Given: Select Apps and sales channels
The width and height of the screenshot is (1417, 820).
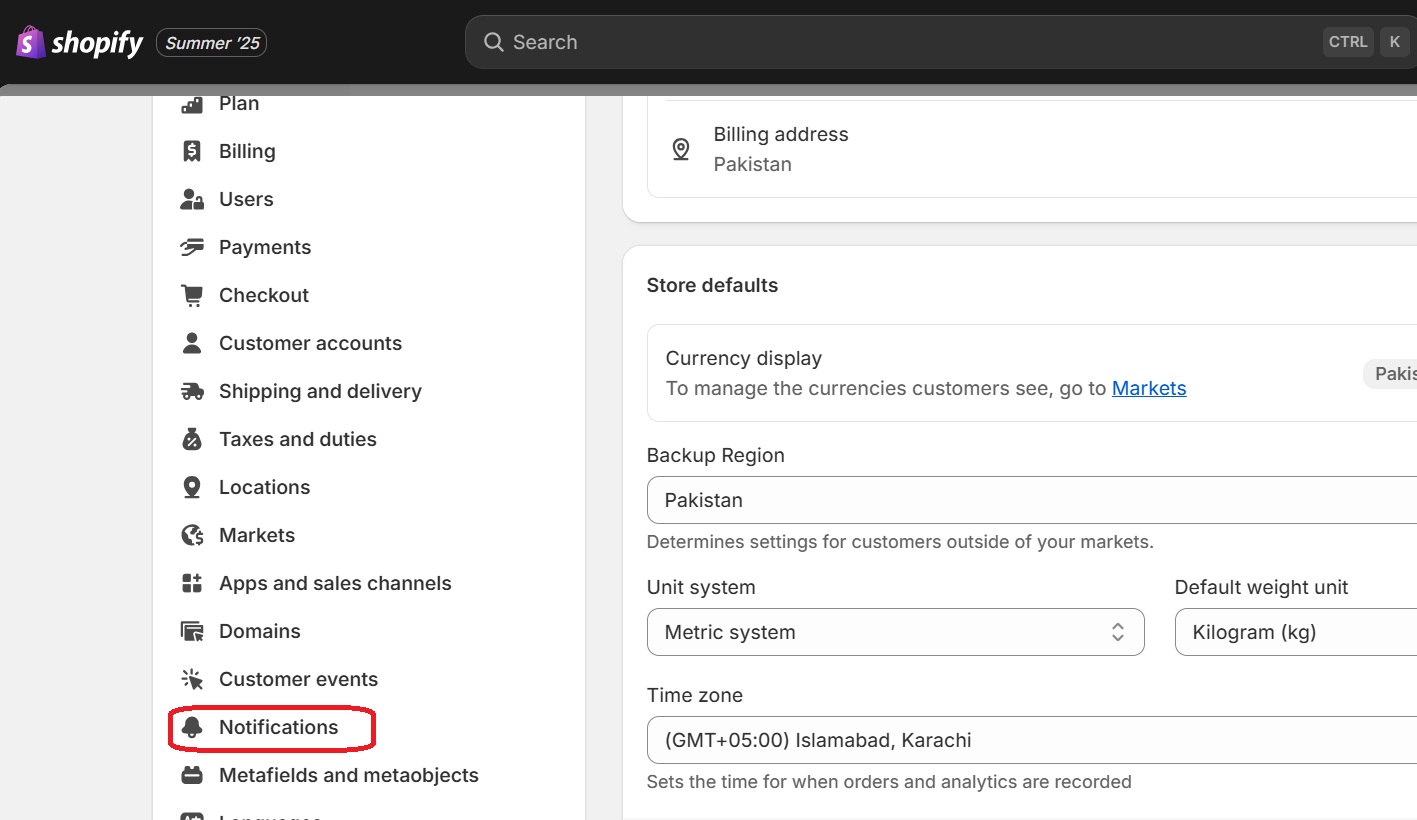Looking at the screenshot, I should tap(335, 583).
